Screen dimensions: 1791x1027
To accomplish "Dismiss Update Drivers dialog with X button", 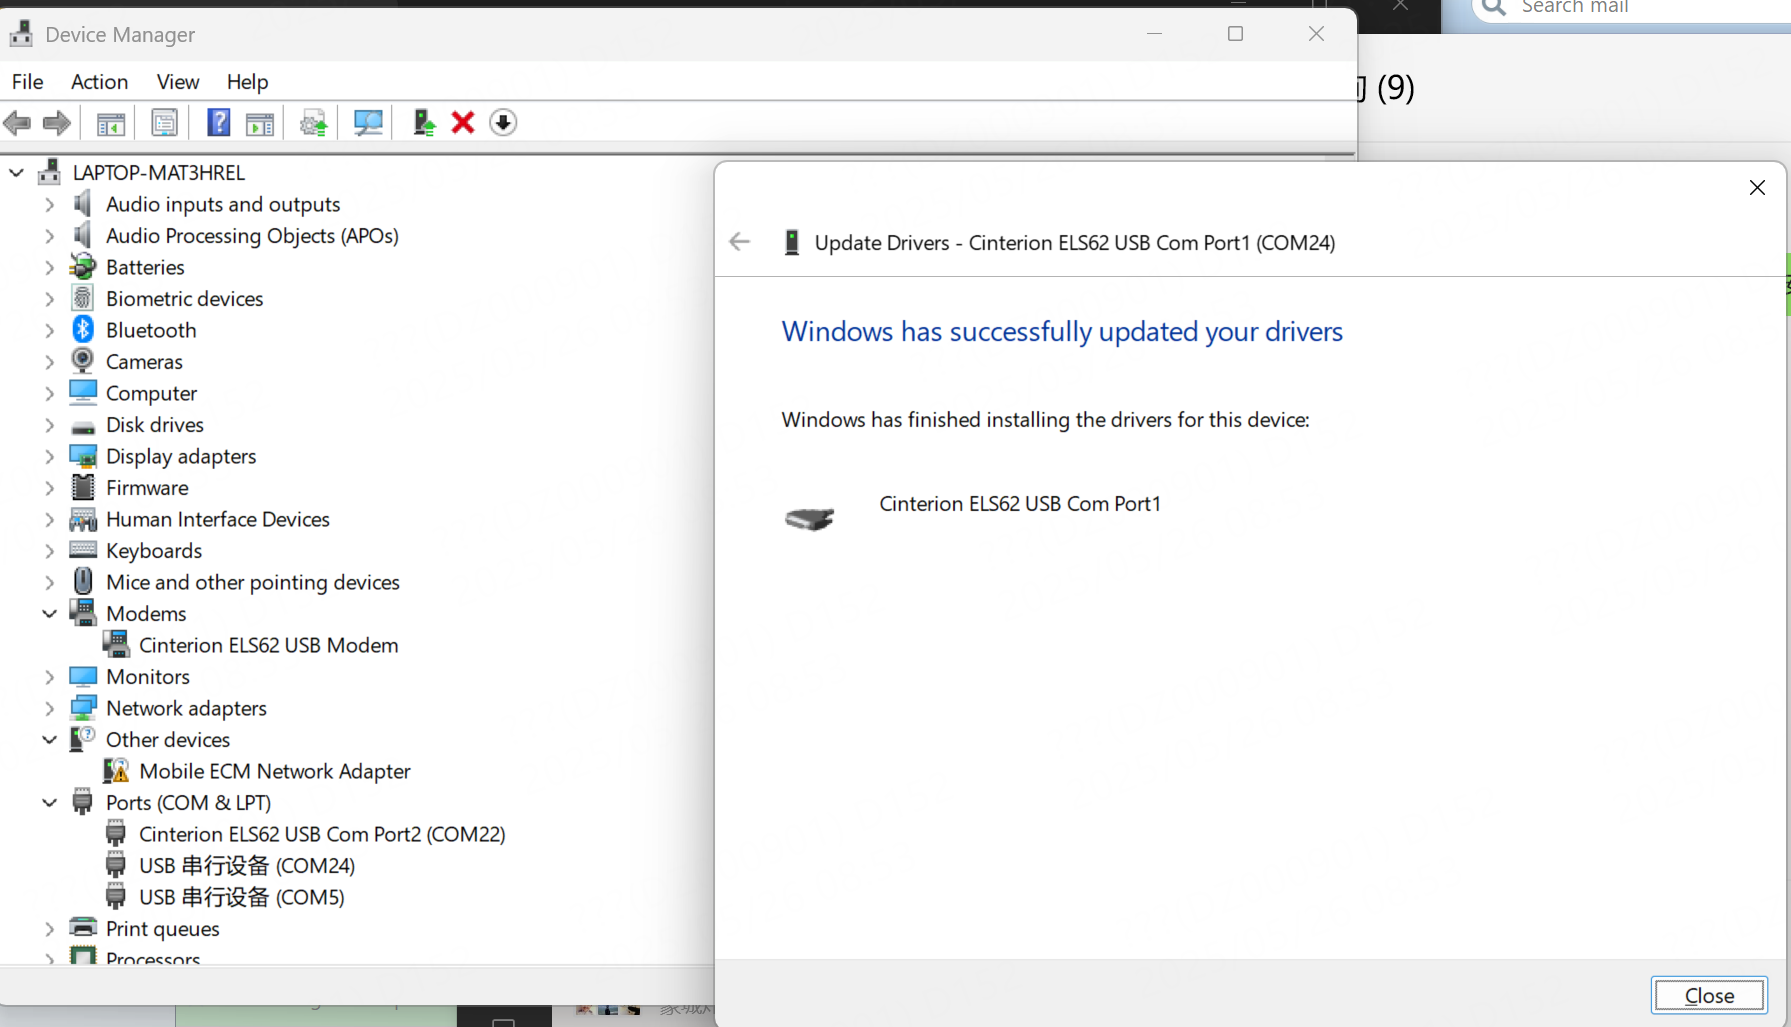I will click(1757, 187).
